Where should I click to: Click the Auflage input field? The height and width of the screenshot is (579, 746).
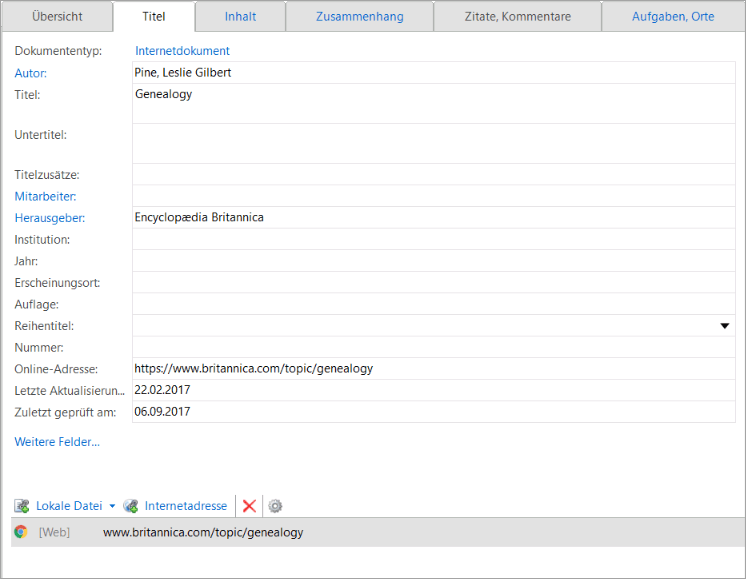point(434,304)
